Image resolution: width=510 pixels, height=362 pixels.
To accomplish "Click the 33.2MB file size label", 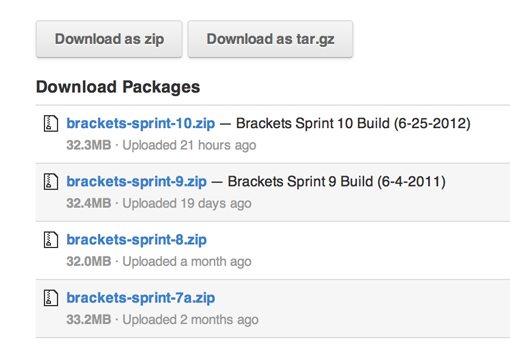I will point(89,320).
